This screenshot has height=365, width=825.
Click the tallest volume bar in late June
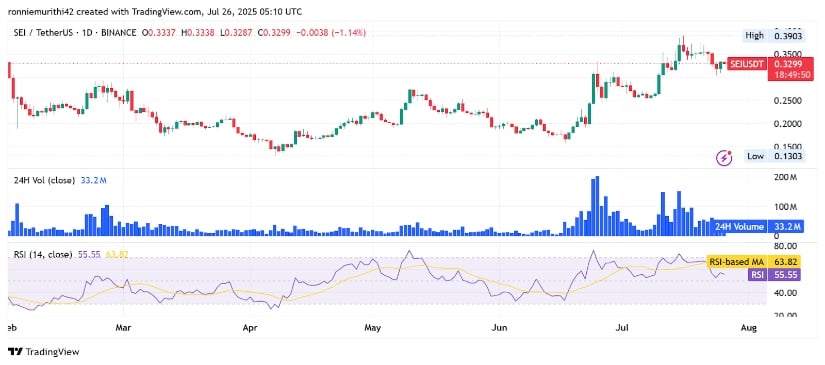pyautogui.click(x=597, y=206)
